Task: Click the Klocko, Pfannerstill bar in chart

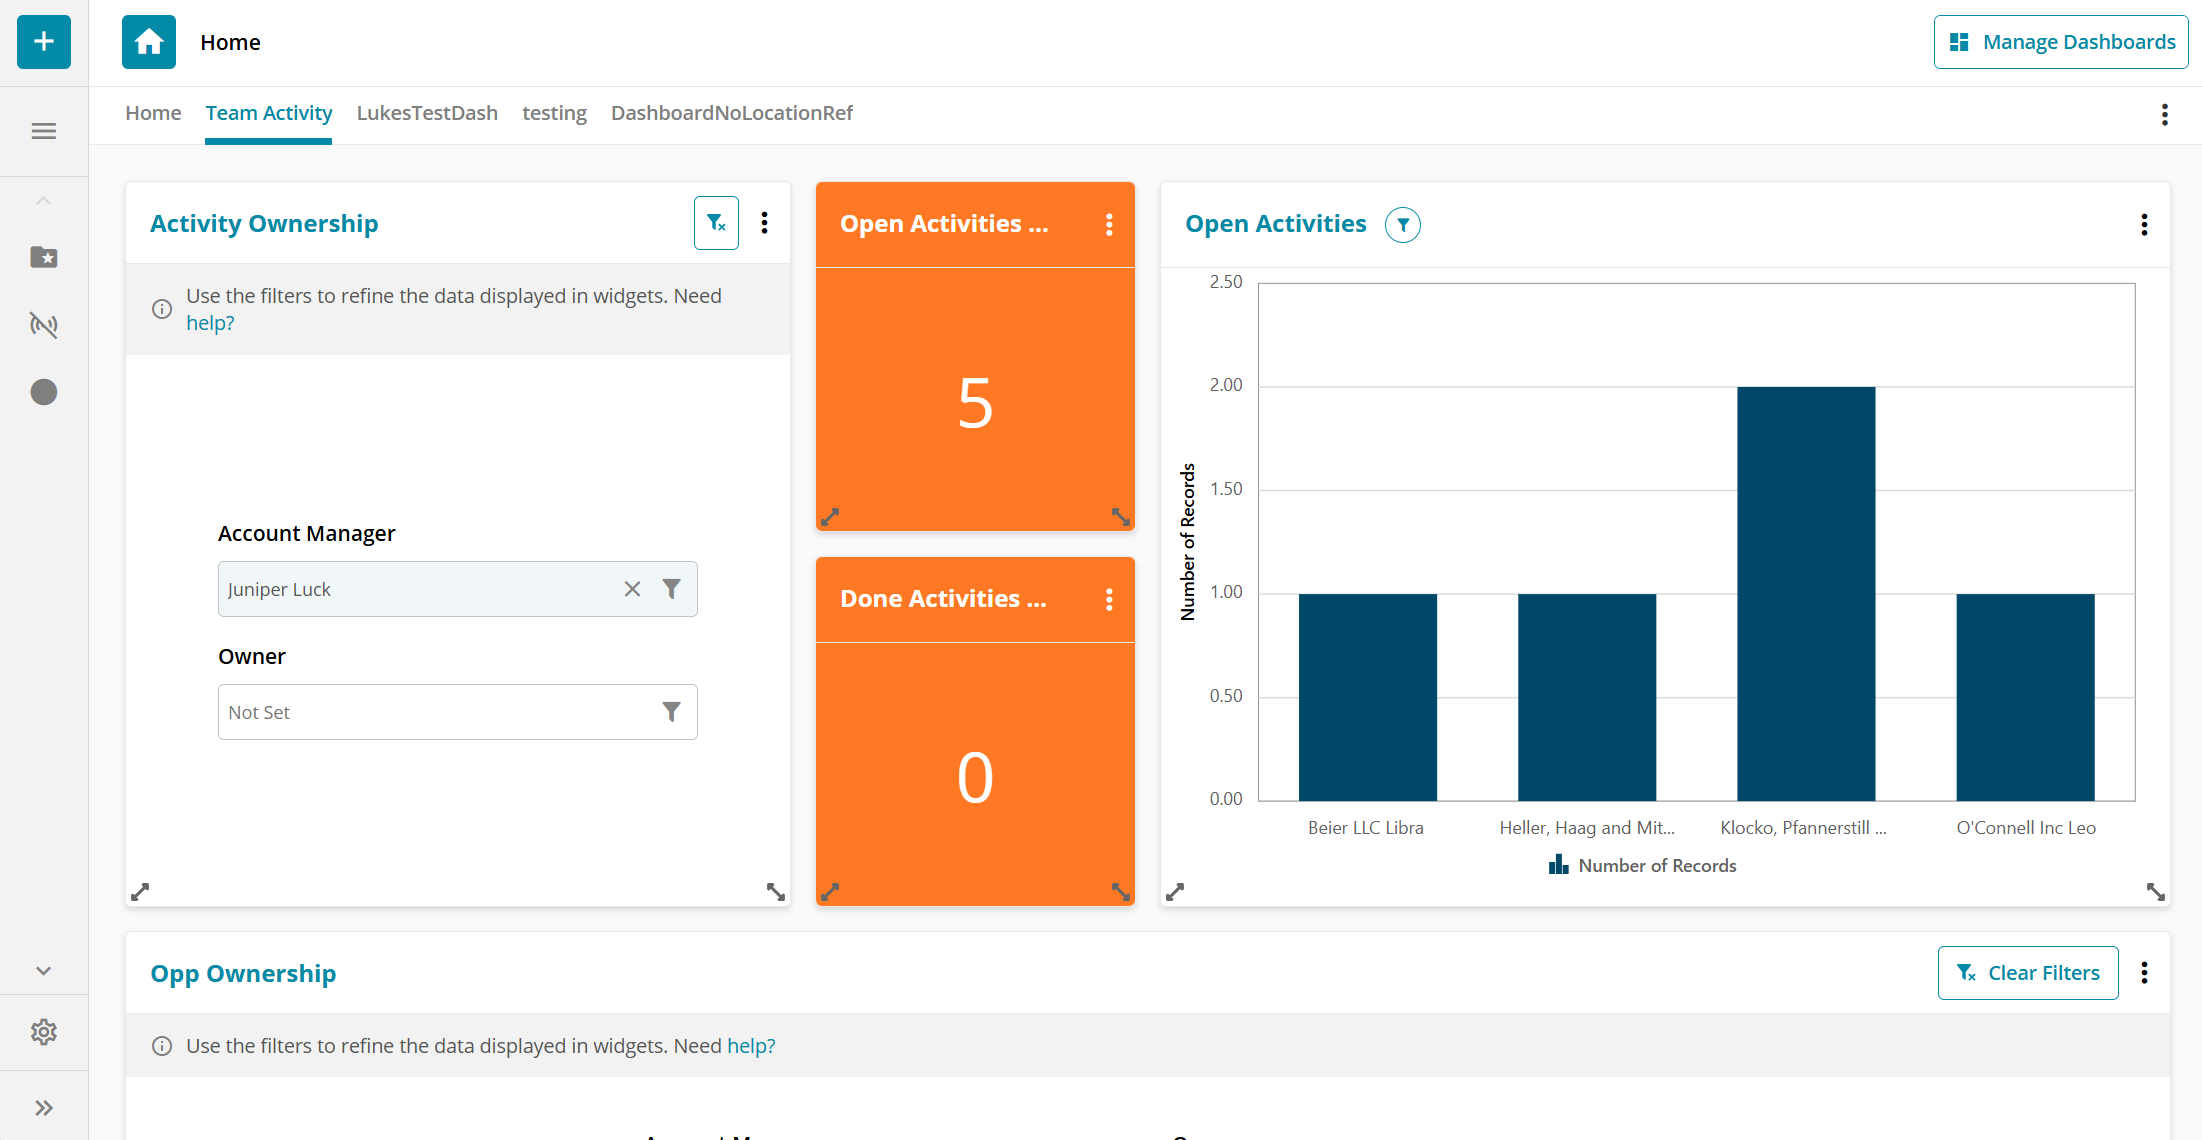Action: click(x=1805, y=593)
